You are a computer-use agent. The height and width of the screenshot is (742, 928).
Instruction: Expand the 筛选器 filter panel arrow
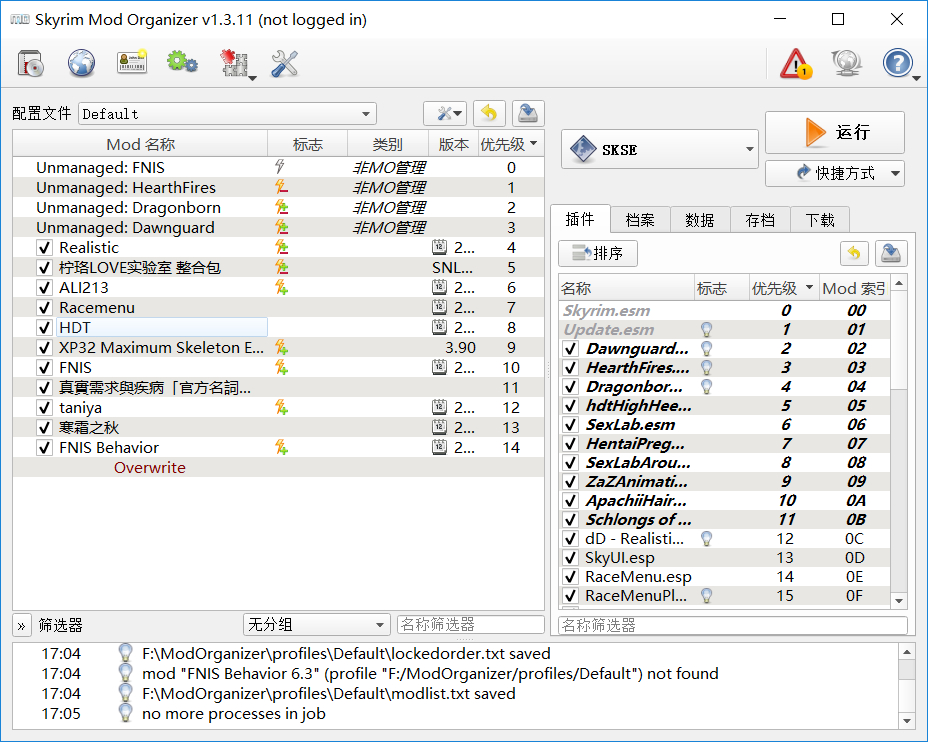[x=21, y=625]
